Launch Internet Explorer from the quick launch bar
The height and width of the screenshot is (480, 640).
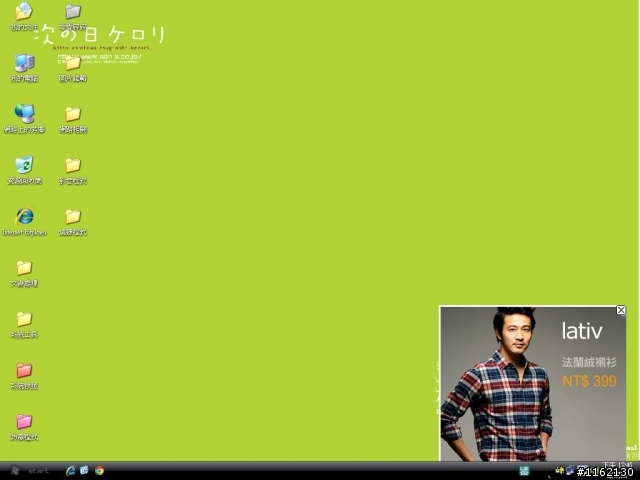pos(71,471)
